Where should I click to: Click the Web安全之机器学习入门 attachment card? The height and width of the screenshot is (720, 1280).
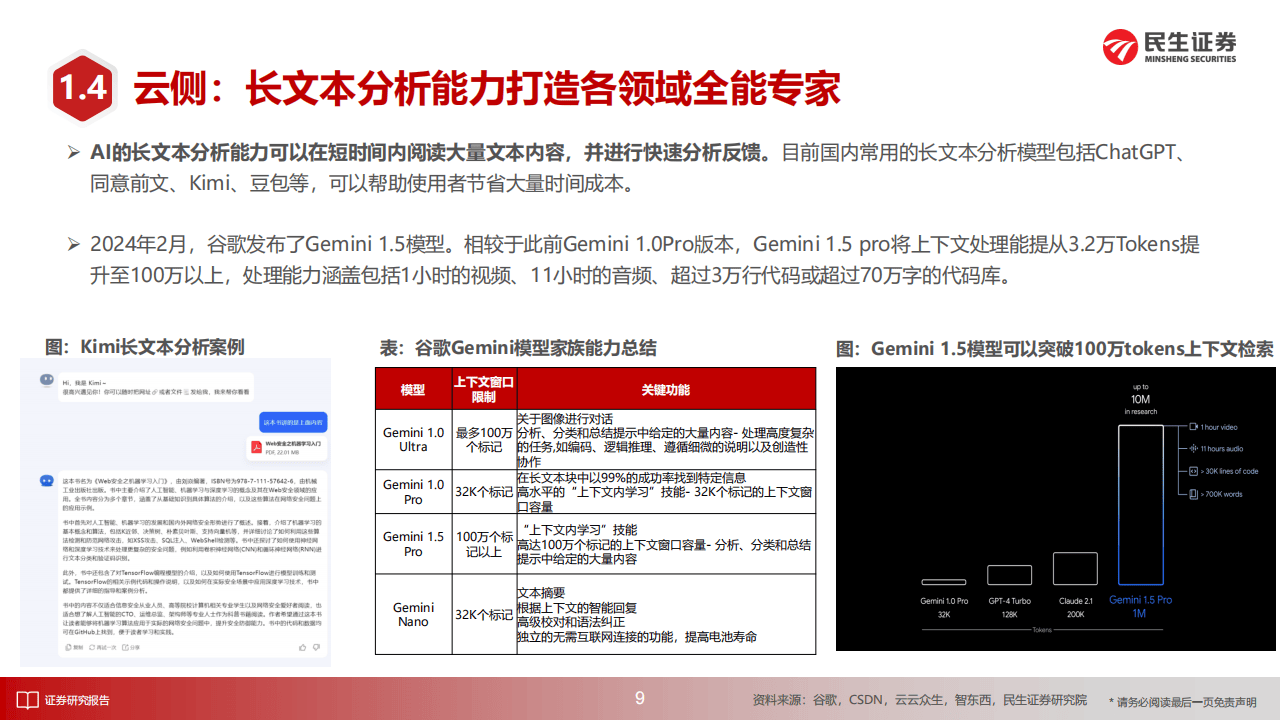pyautogui.click(x=287, y=447)
